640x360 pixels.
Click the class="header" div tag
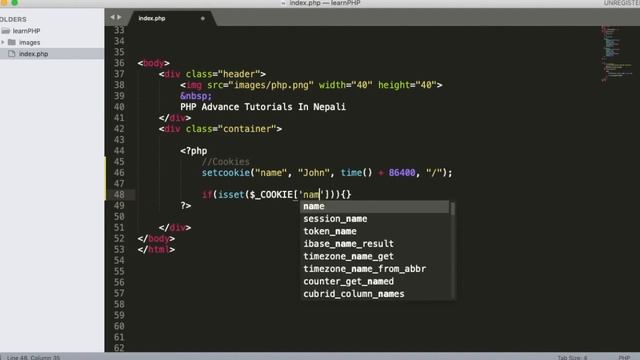pos(212,74)
